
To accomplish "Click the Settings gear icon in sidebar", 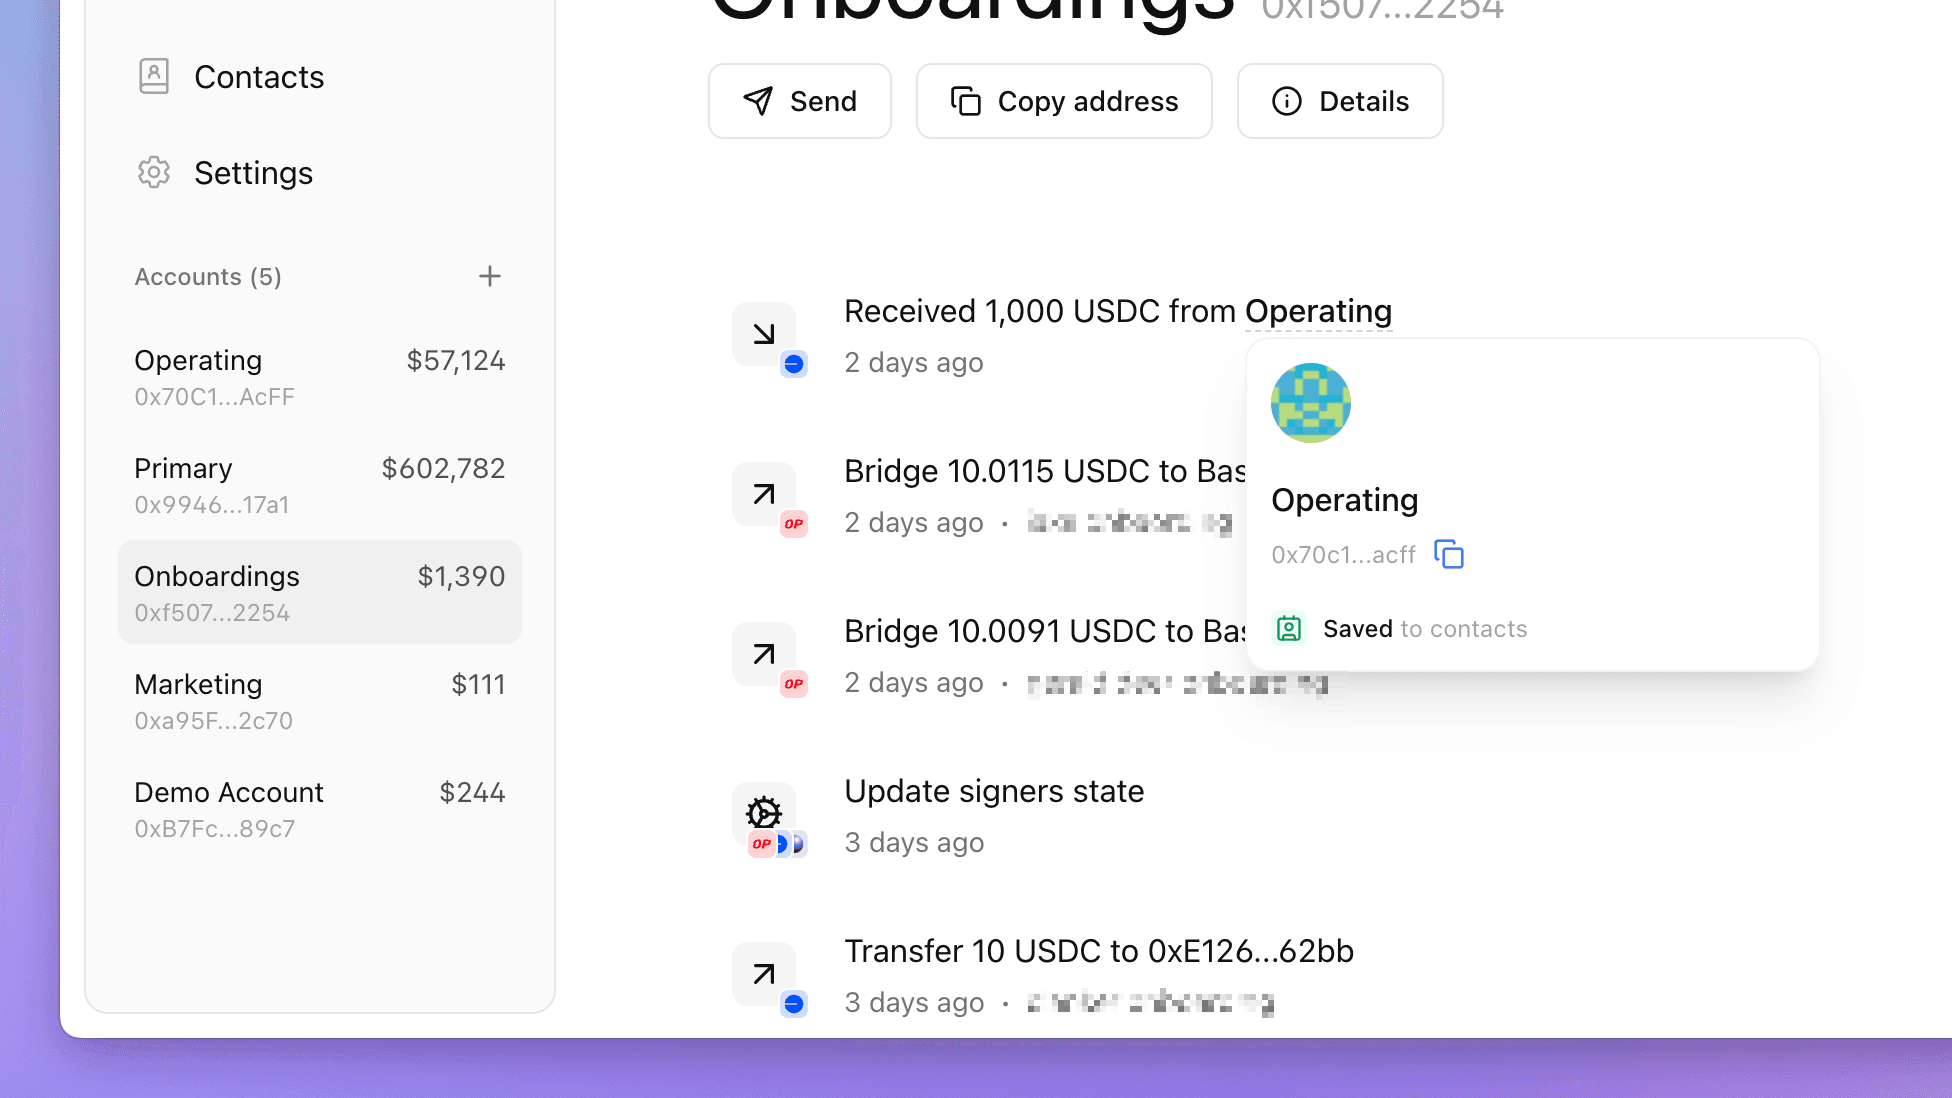I will [x=151, y=172].
